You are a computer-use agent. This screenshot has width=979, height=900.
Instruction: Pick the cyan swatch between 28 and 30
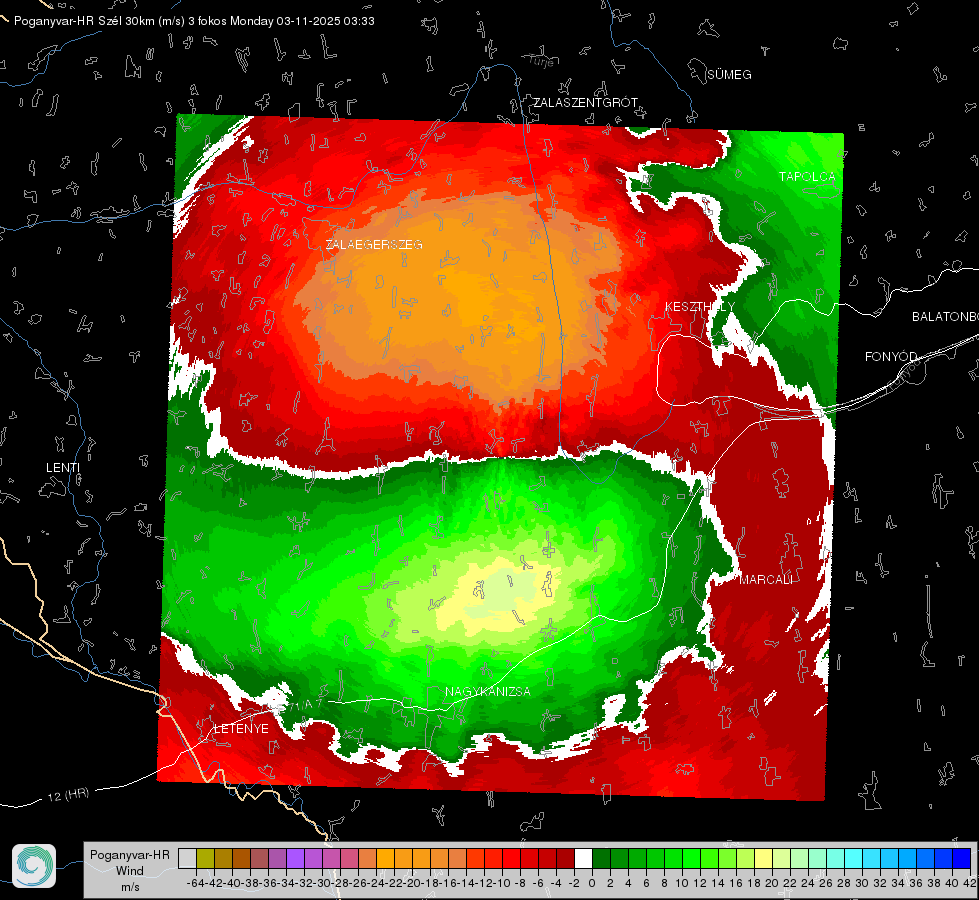pyautogui.click(x=854, y=858)
